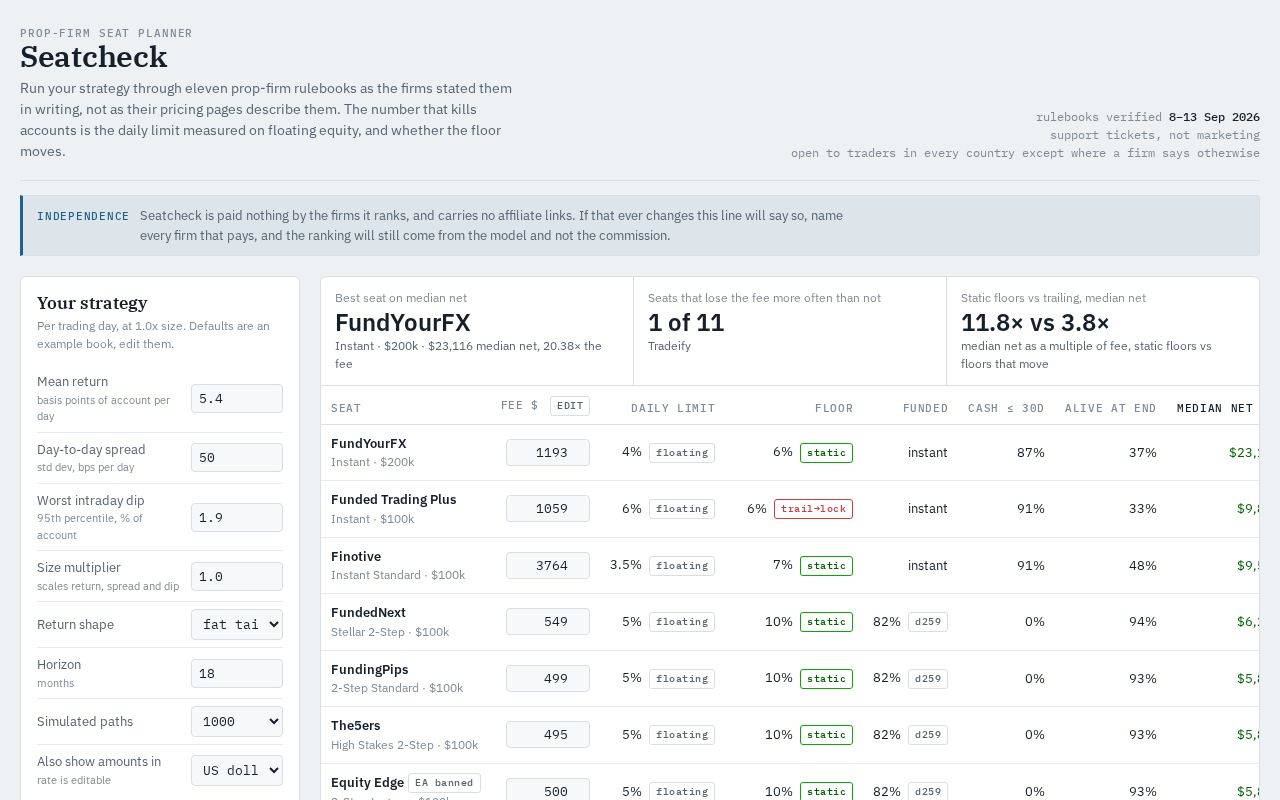The image size is (1280, 800).
Task: Click the FLOOR column header
Action: [x=834, y=408]
